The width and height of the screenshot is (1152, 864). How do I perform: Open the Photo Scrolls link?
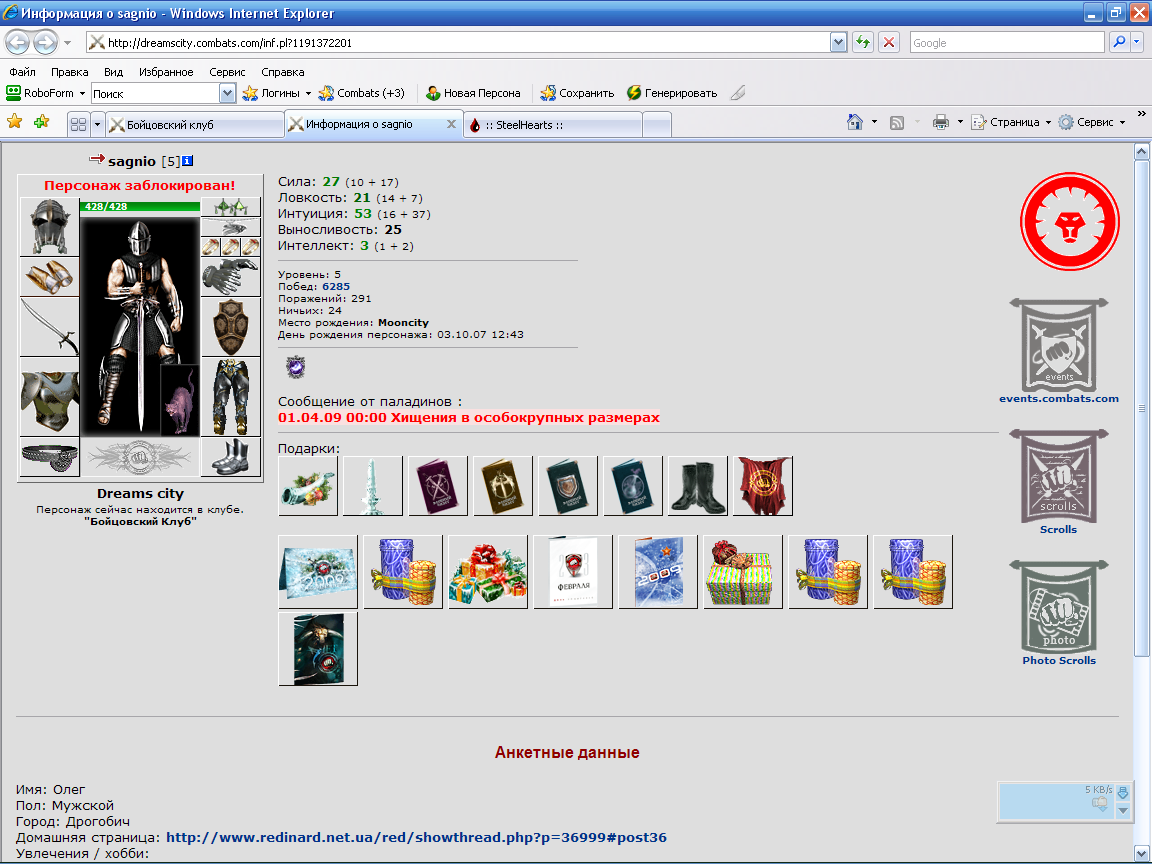[1059, 660]
